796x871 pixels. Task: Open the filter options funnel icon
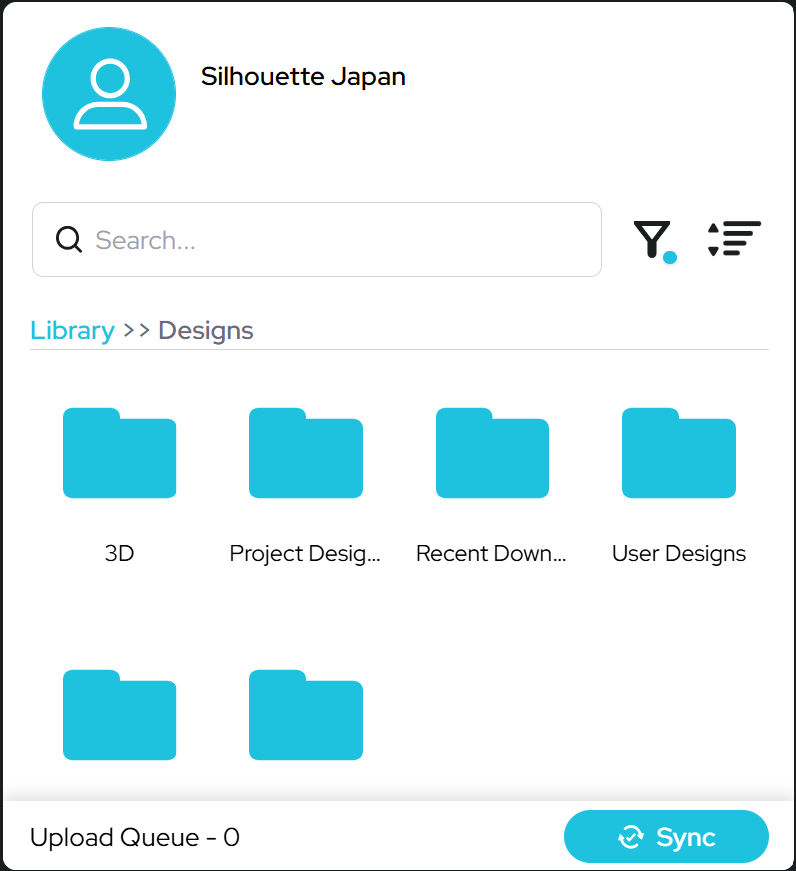(655, 241)
